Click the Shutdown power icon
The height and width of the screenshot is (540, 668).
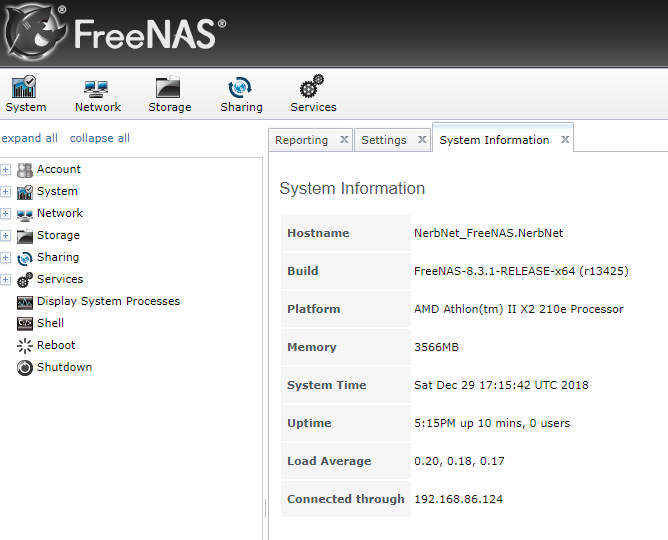coord(25,368)
